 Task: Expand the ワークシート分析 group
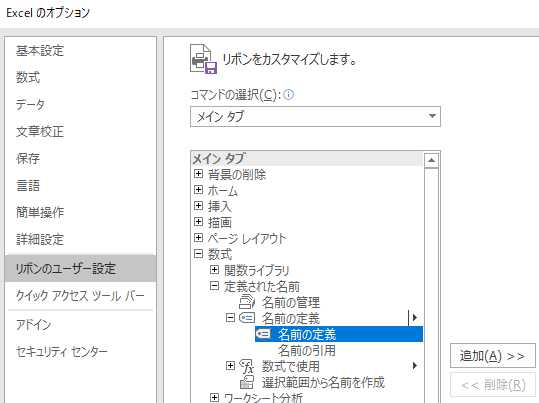point(214,398)
